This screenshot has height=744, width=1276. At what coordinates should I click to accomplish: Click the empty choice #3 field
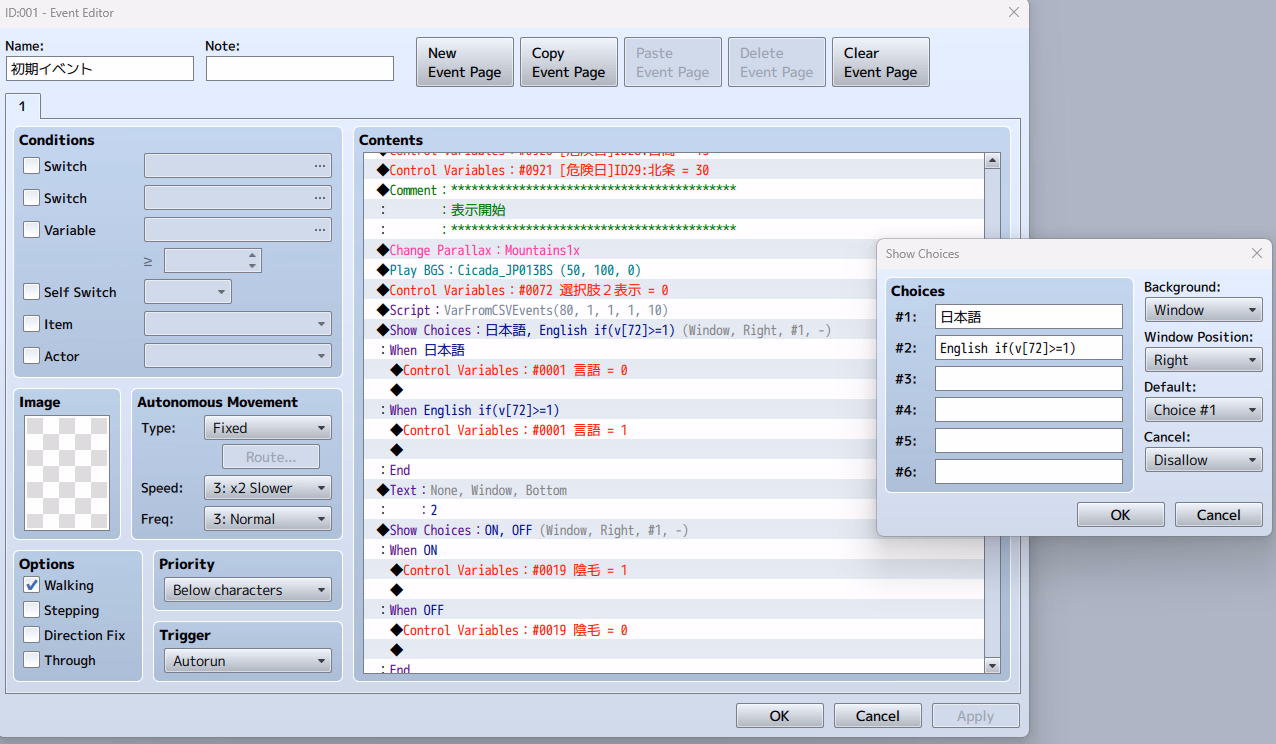coord(1029,379)
